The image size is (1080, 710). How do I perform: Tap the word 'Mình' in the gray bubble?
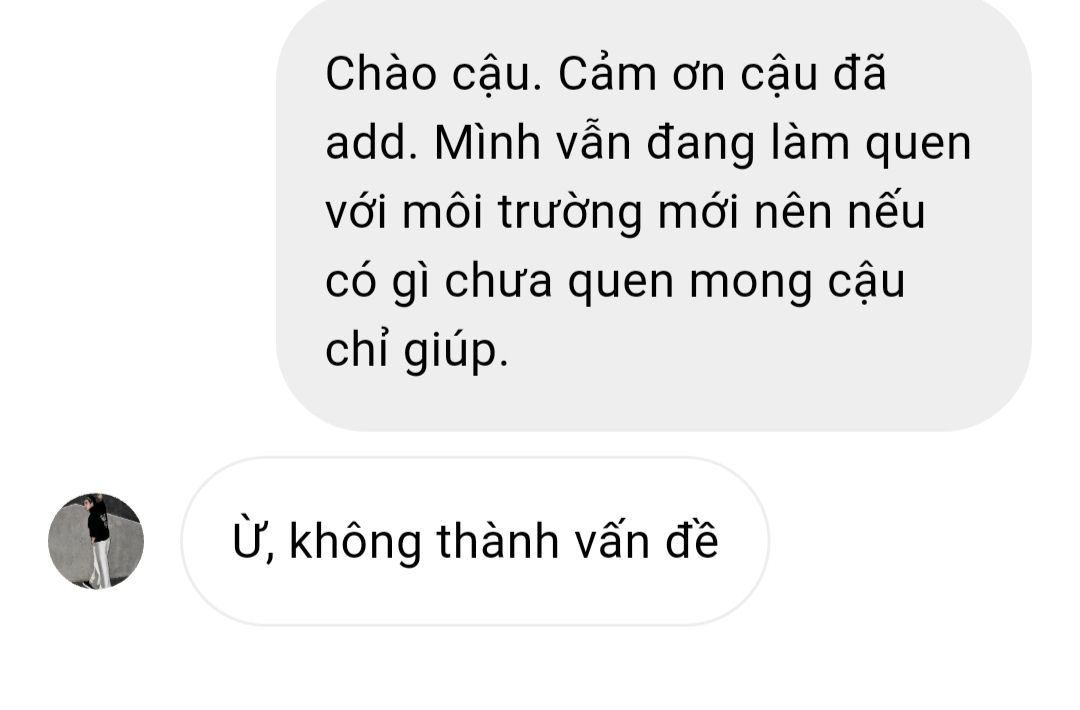[x=487, y=143]
